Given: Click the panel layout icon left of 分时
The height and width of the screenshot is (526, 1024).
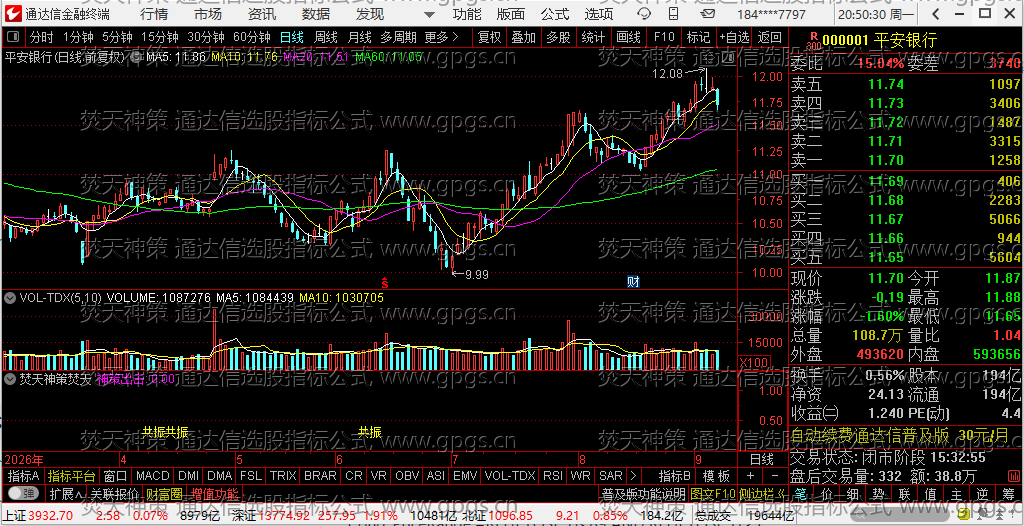Looking at the screenshot, I should point(14,37).
